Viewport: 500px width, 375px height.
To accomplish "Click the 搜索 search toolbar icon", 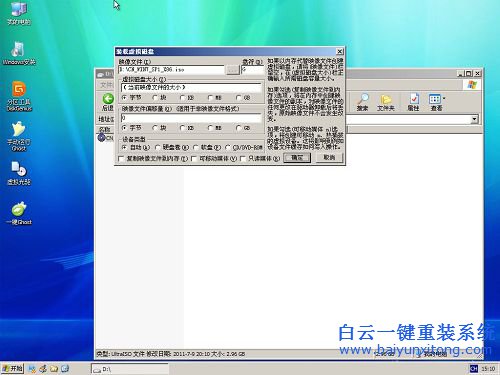I will click(362, 102).
